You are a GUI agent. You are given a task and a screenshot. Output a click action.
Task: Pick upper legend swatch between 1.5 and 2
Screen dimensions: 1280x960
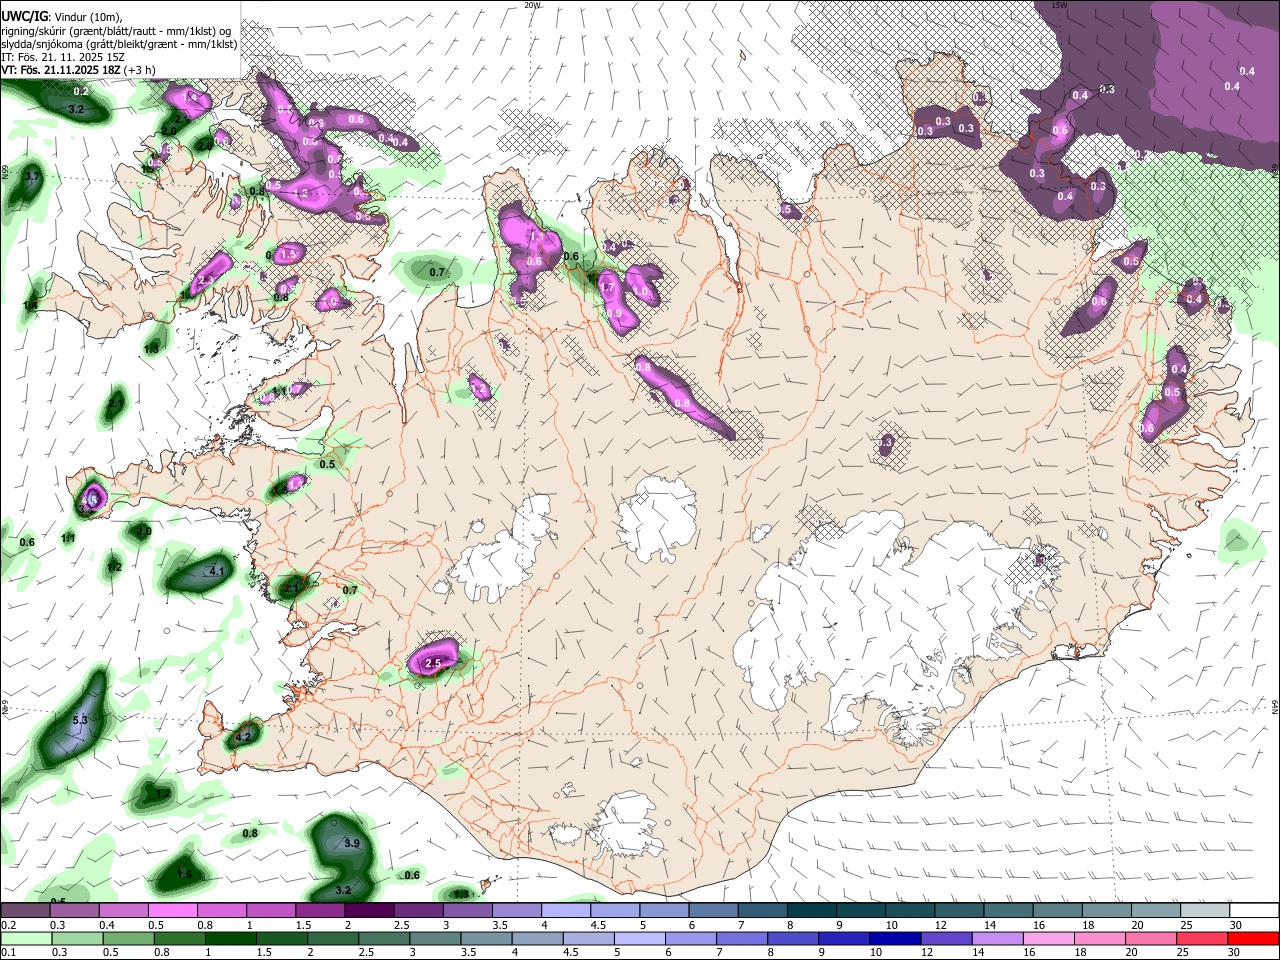tap(319, 911)
